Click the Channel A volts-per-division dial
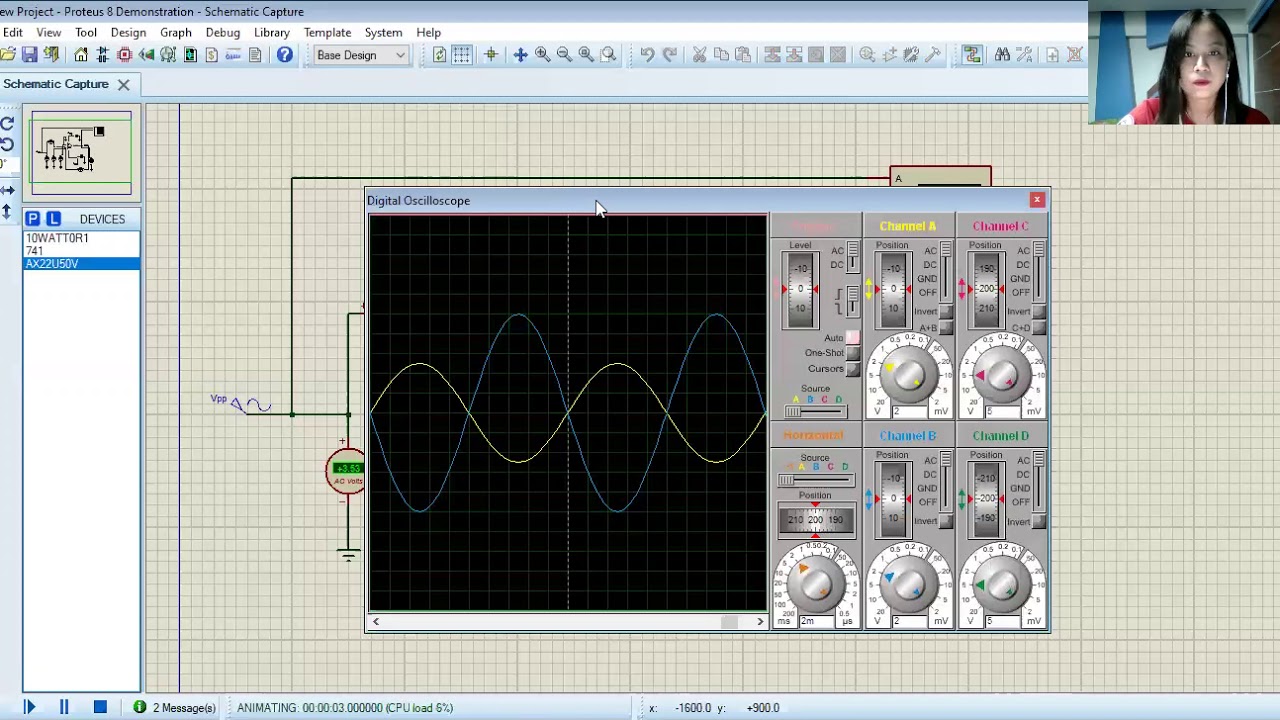1280x720 pixels. (x=908, y=374)
